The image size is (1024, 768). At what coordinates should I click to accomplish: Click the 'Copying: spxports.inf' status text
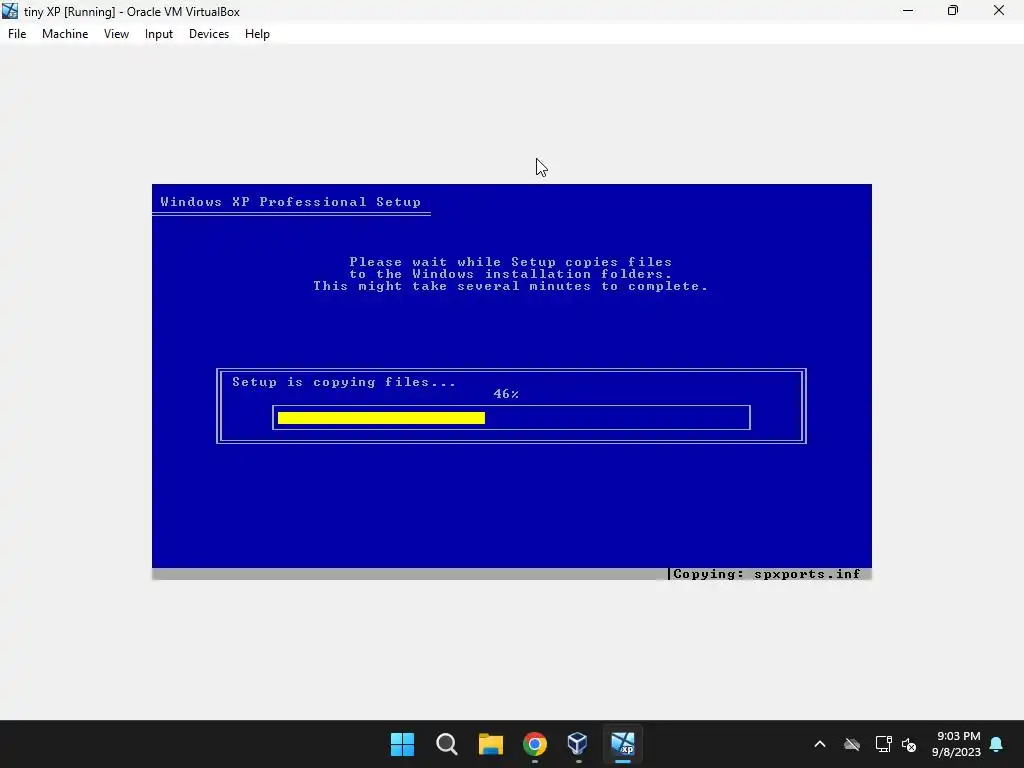(x=767, y=574)
